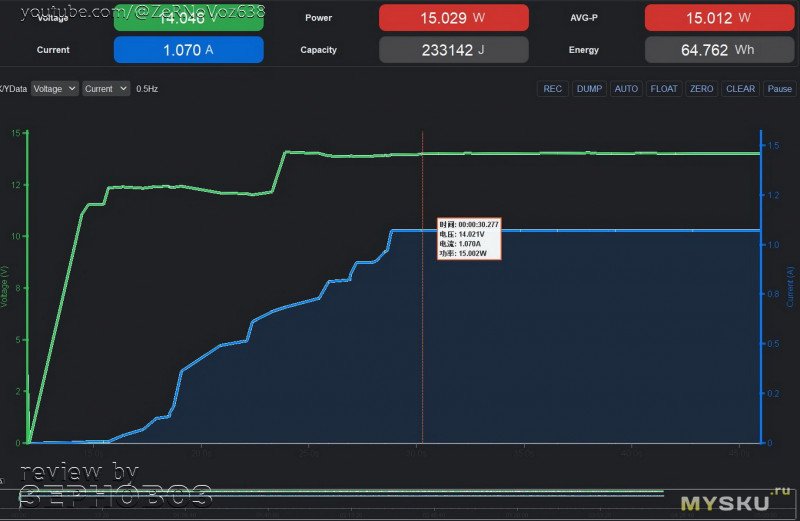The image size is (800, 521).
Task: Clear chart data with CLEAR button
Action: (740, 89)
